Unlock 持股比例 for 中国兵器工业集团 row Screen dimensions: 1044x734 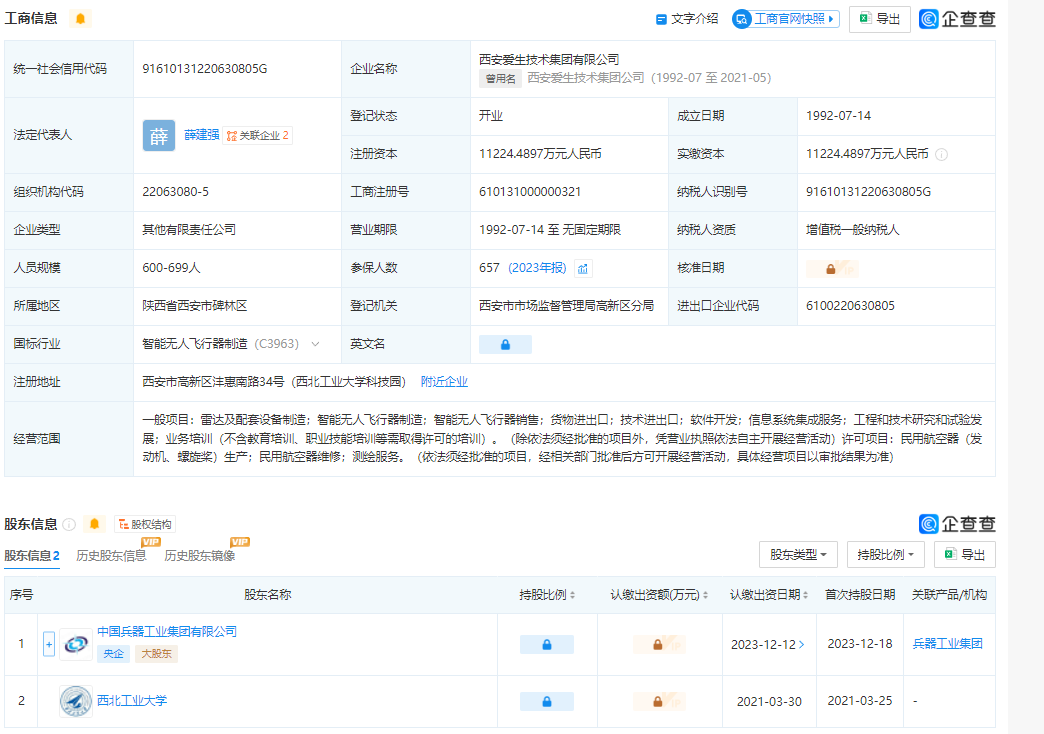547,645
